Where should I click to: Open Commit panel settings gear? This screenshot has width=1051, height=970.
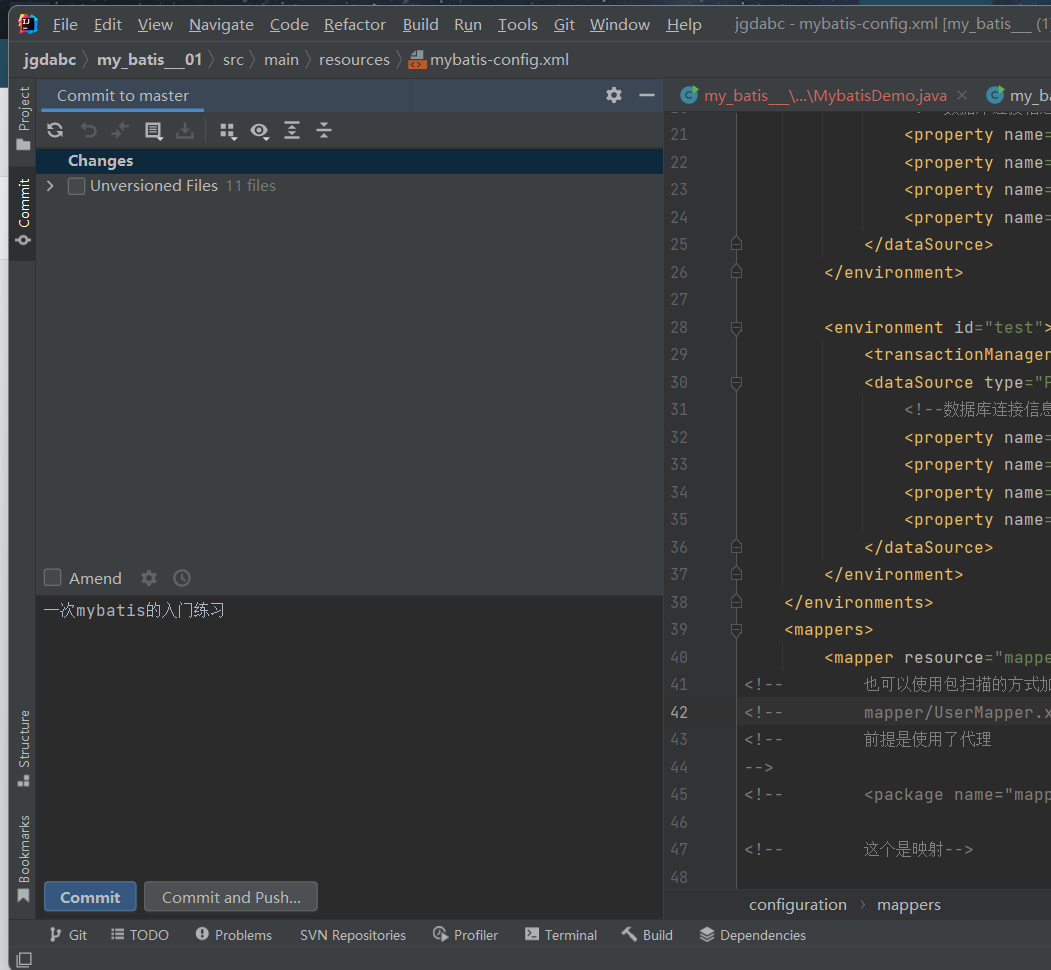(614, 95)
